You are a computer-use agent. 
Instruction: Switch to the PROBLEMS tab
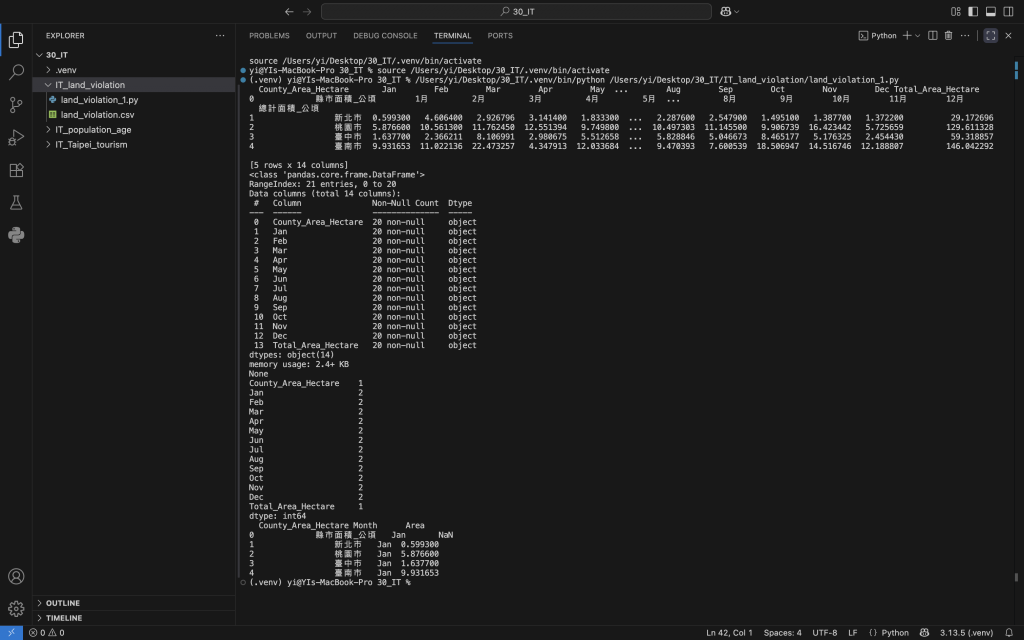(x=269, y=36)
